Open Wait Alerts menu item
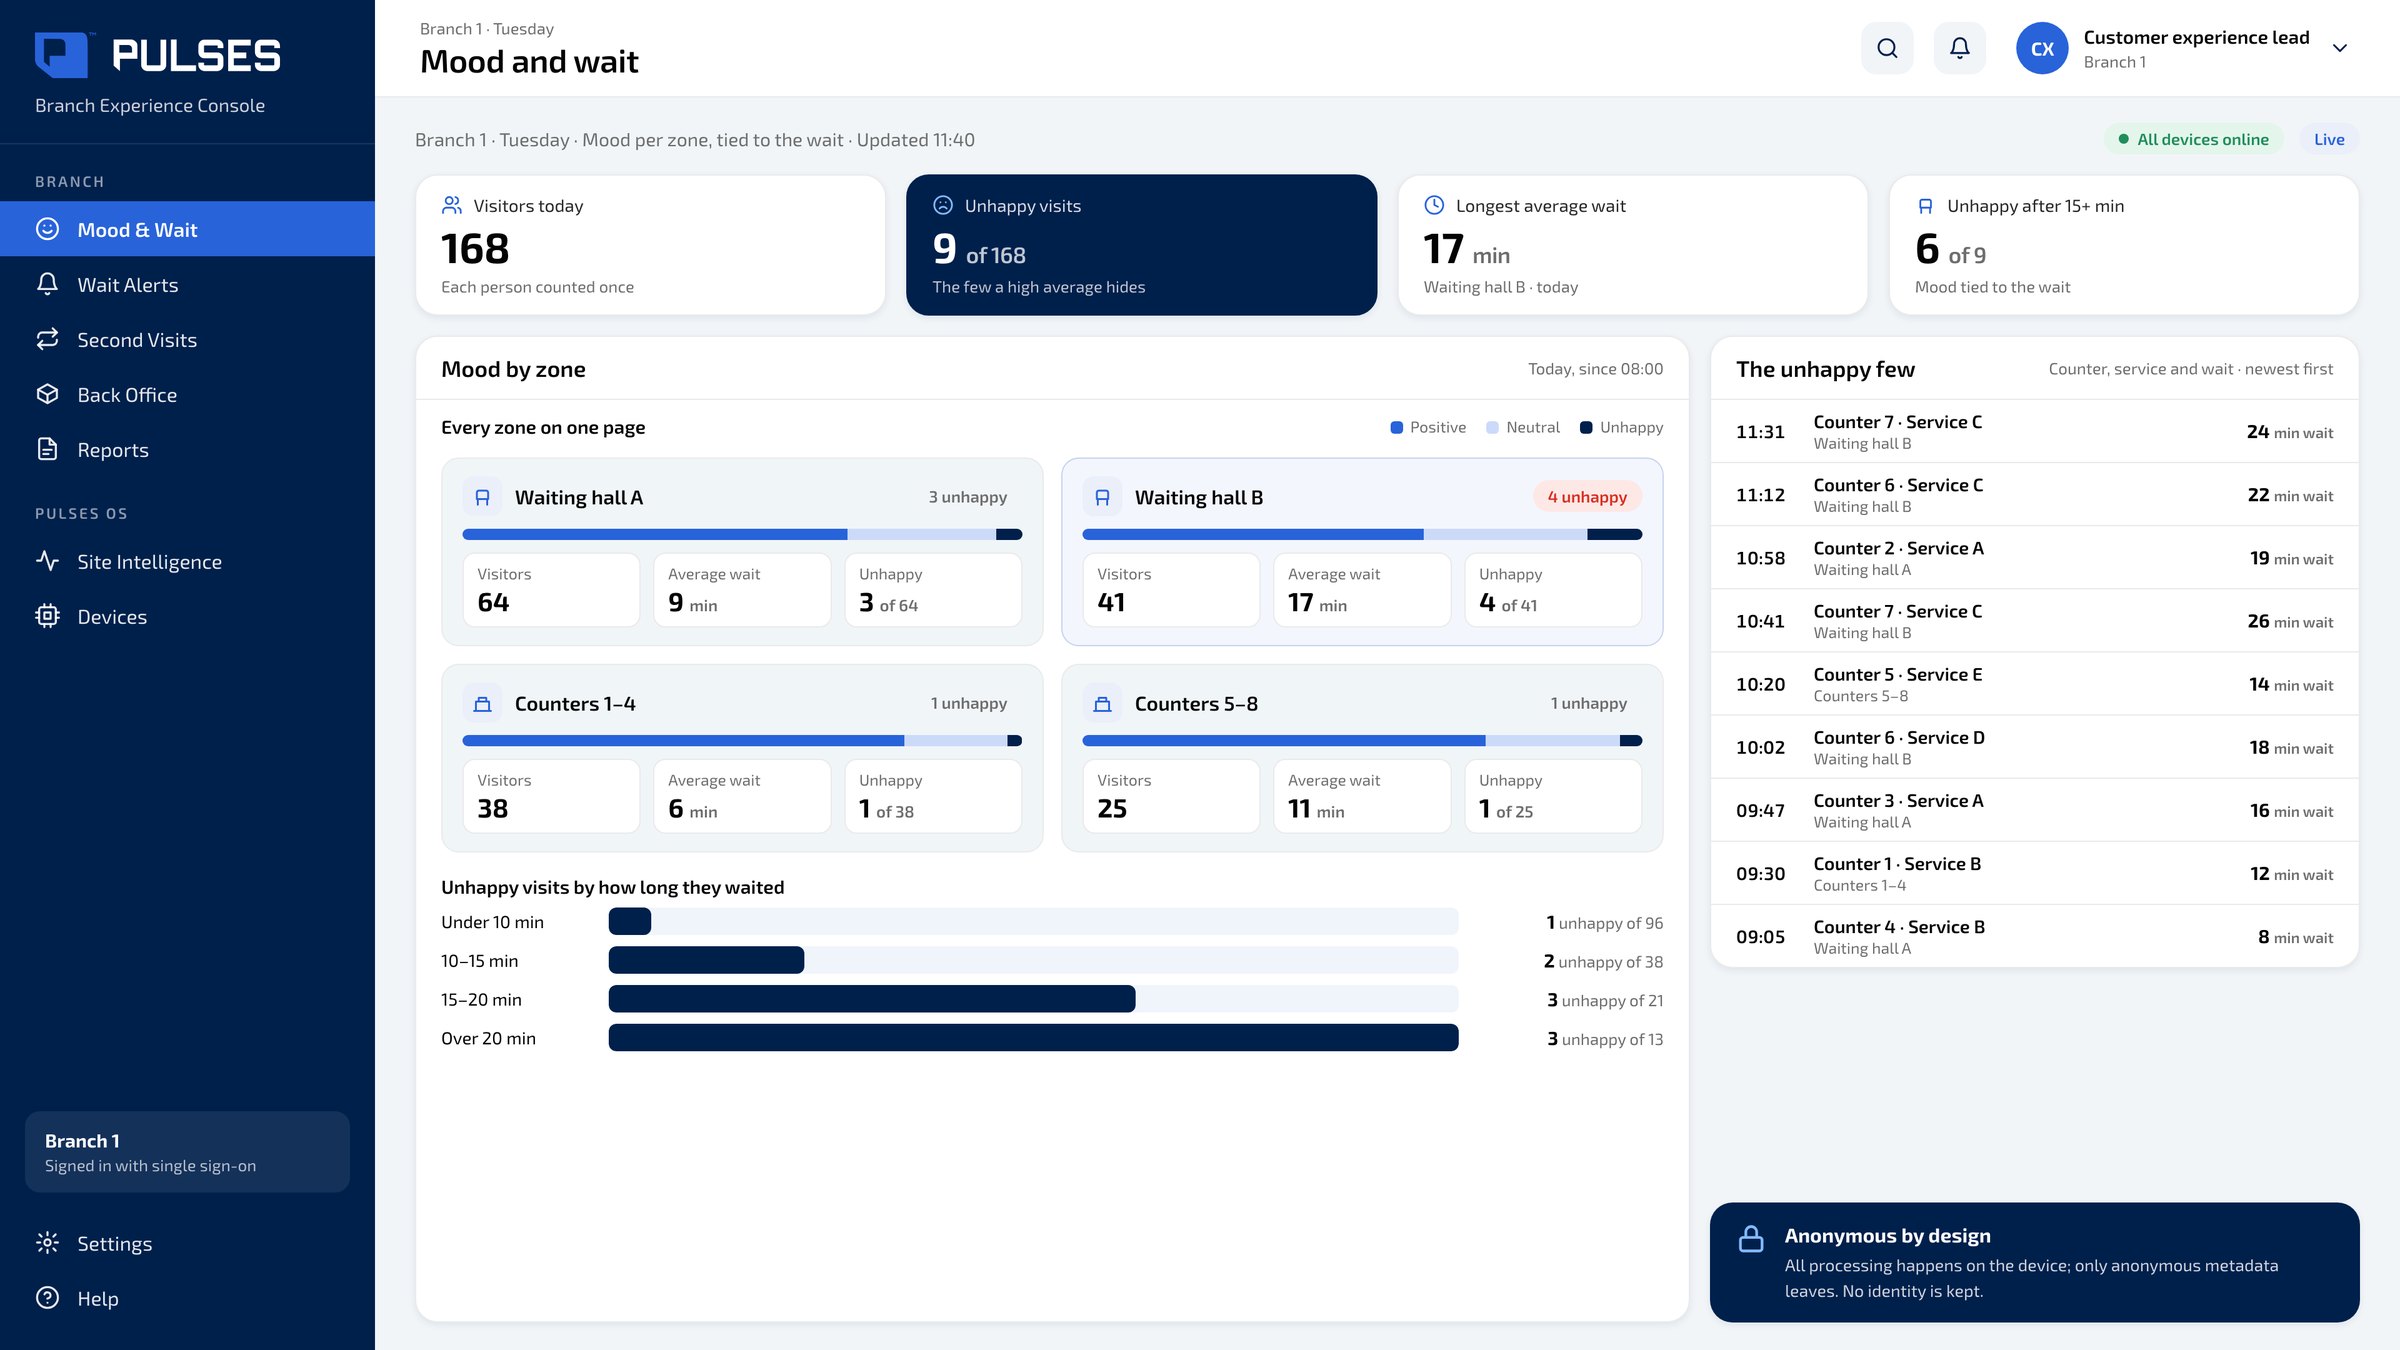 click(x=187, y=284)
